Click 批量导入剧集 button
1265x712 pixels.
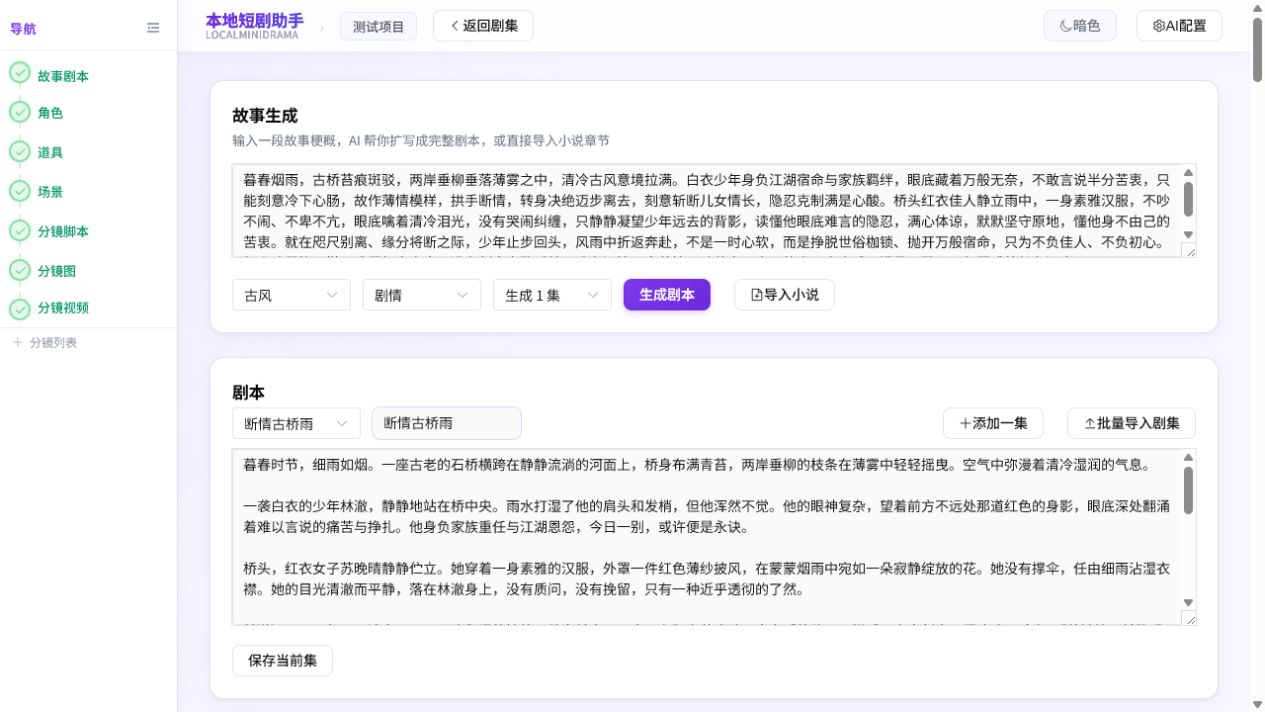click(x=1131, y=423)
